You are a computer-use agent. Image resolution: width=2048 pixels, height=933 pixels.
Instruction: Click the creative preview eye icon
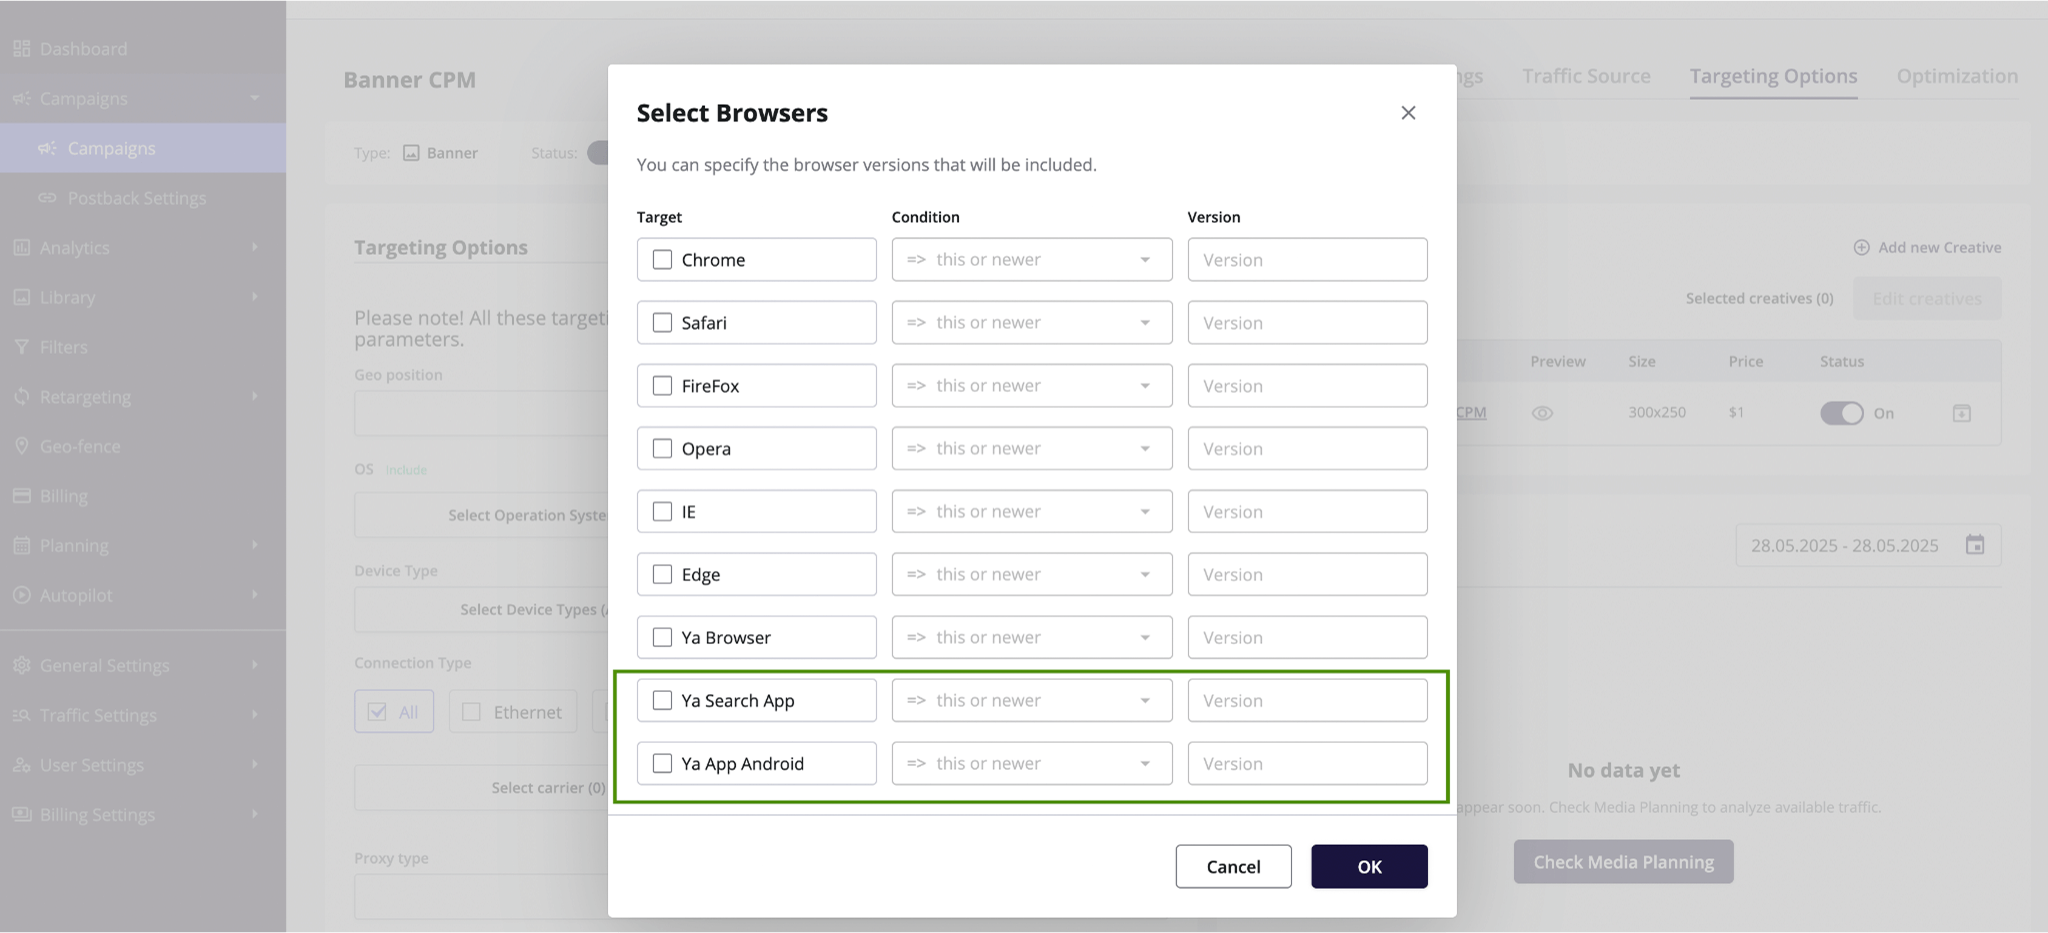pyautogui.click(x=1542, y=413)
